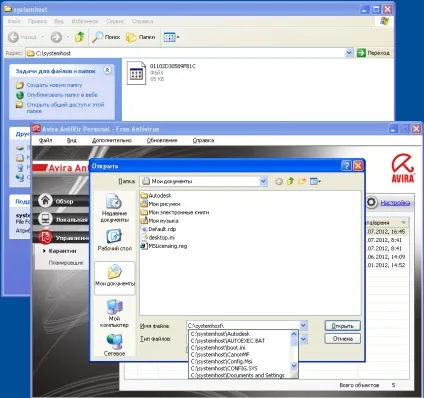Select Карантин item in Avira sidebar
424x398 pixels.
click(x=62, y=251)
